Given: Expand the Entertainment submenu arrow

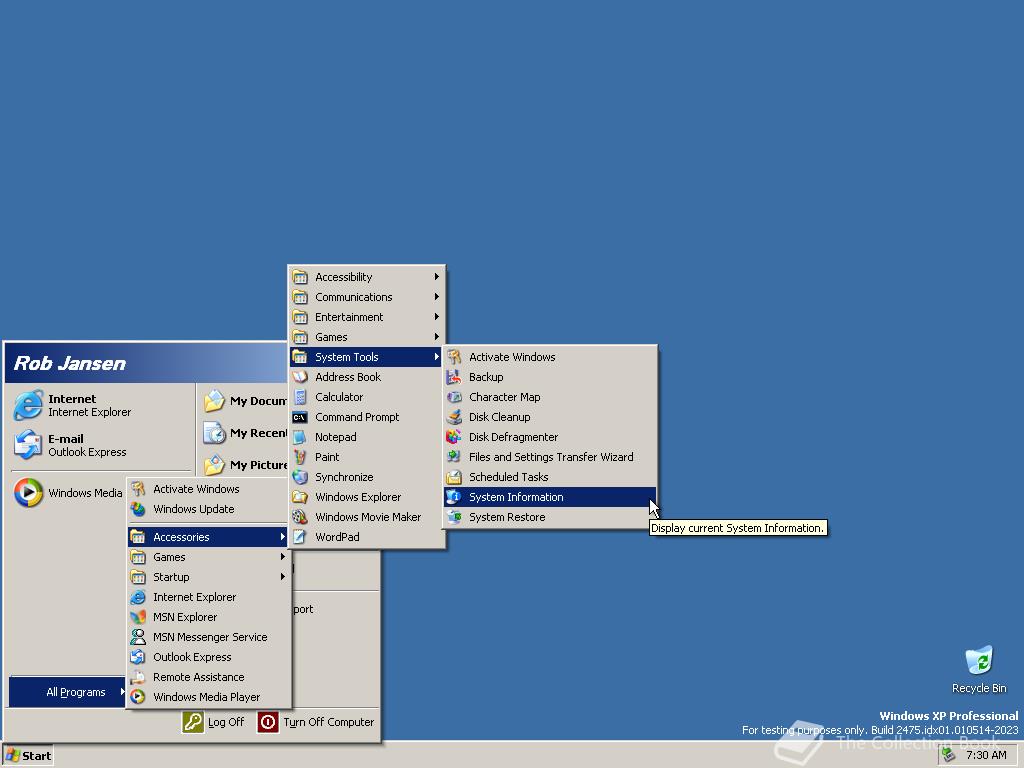Looking at the screenshot, I should (436, 317).
